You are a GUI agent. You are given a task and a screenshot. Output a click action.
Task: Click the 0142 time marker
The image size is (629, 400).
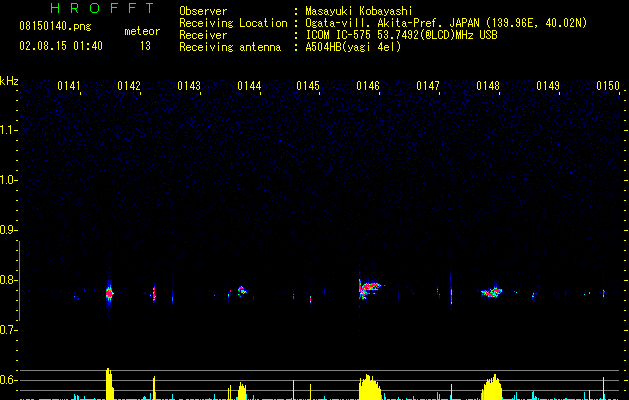point(129,86)
